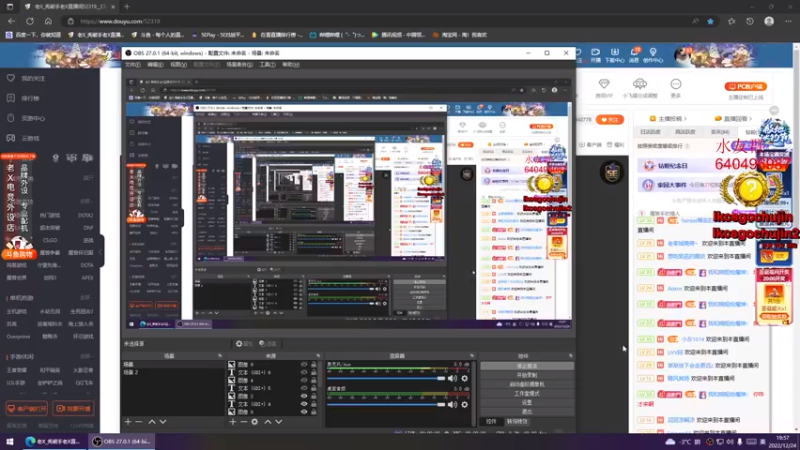Image resolution: width=800 pixels, height=450 pixels.
Task: Click the 停止推流 button
Action: pos(527,366)
